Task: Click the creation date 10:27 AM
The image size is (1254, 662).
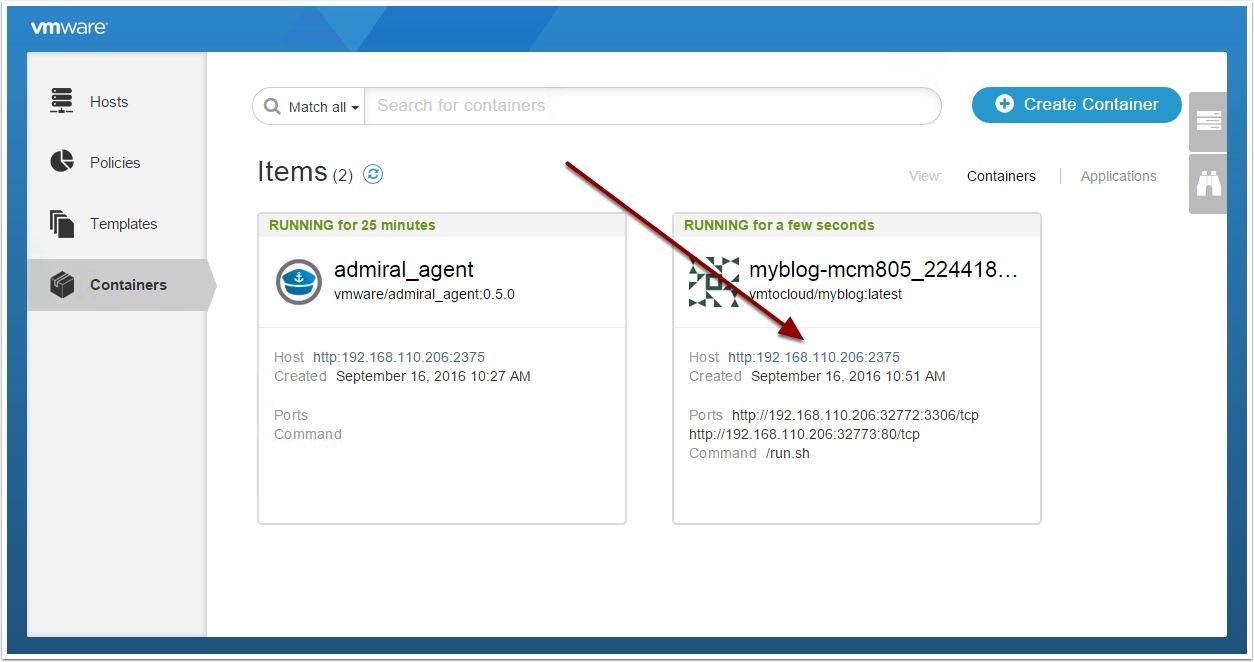Action: coord(433,376)
